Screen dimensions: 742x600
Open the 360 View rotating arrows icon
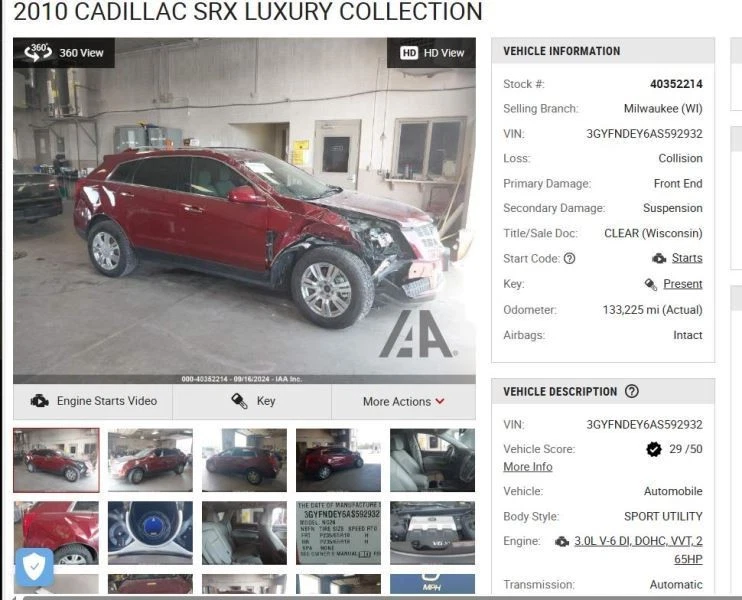pyautogui.click(x=38, y=52)
